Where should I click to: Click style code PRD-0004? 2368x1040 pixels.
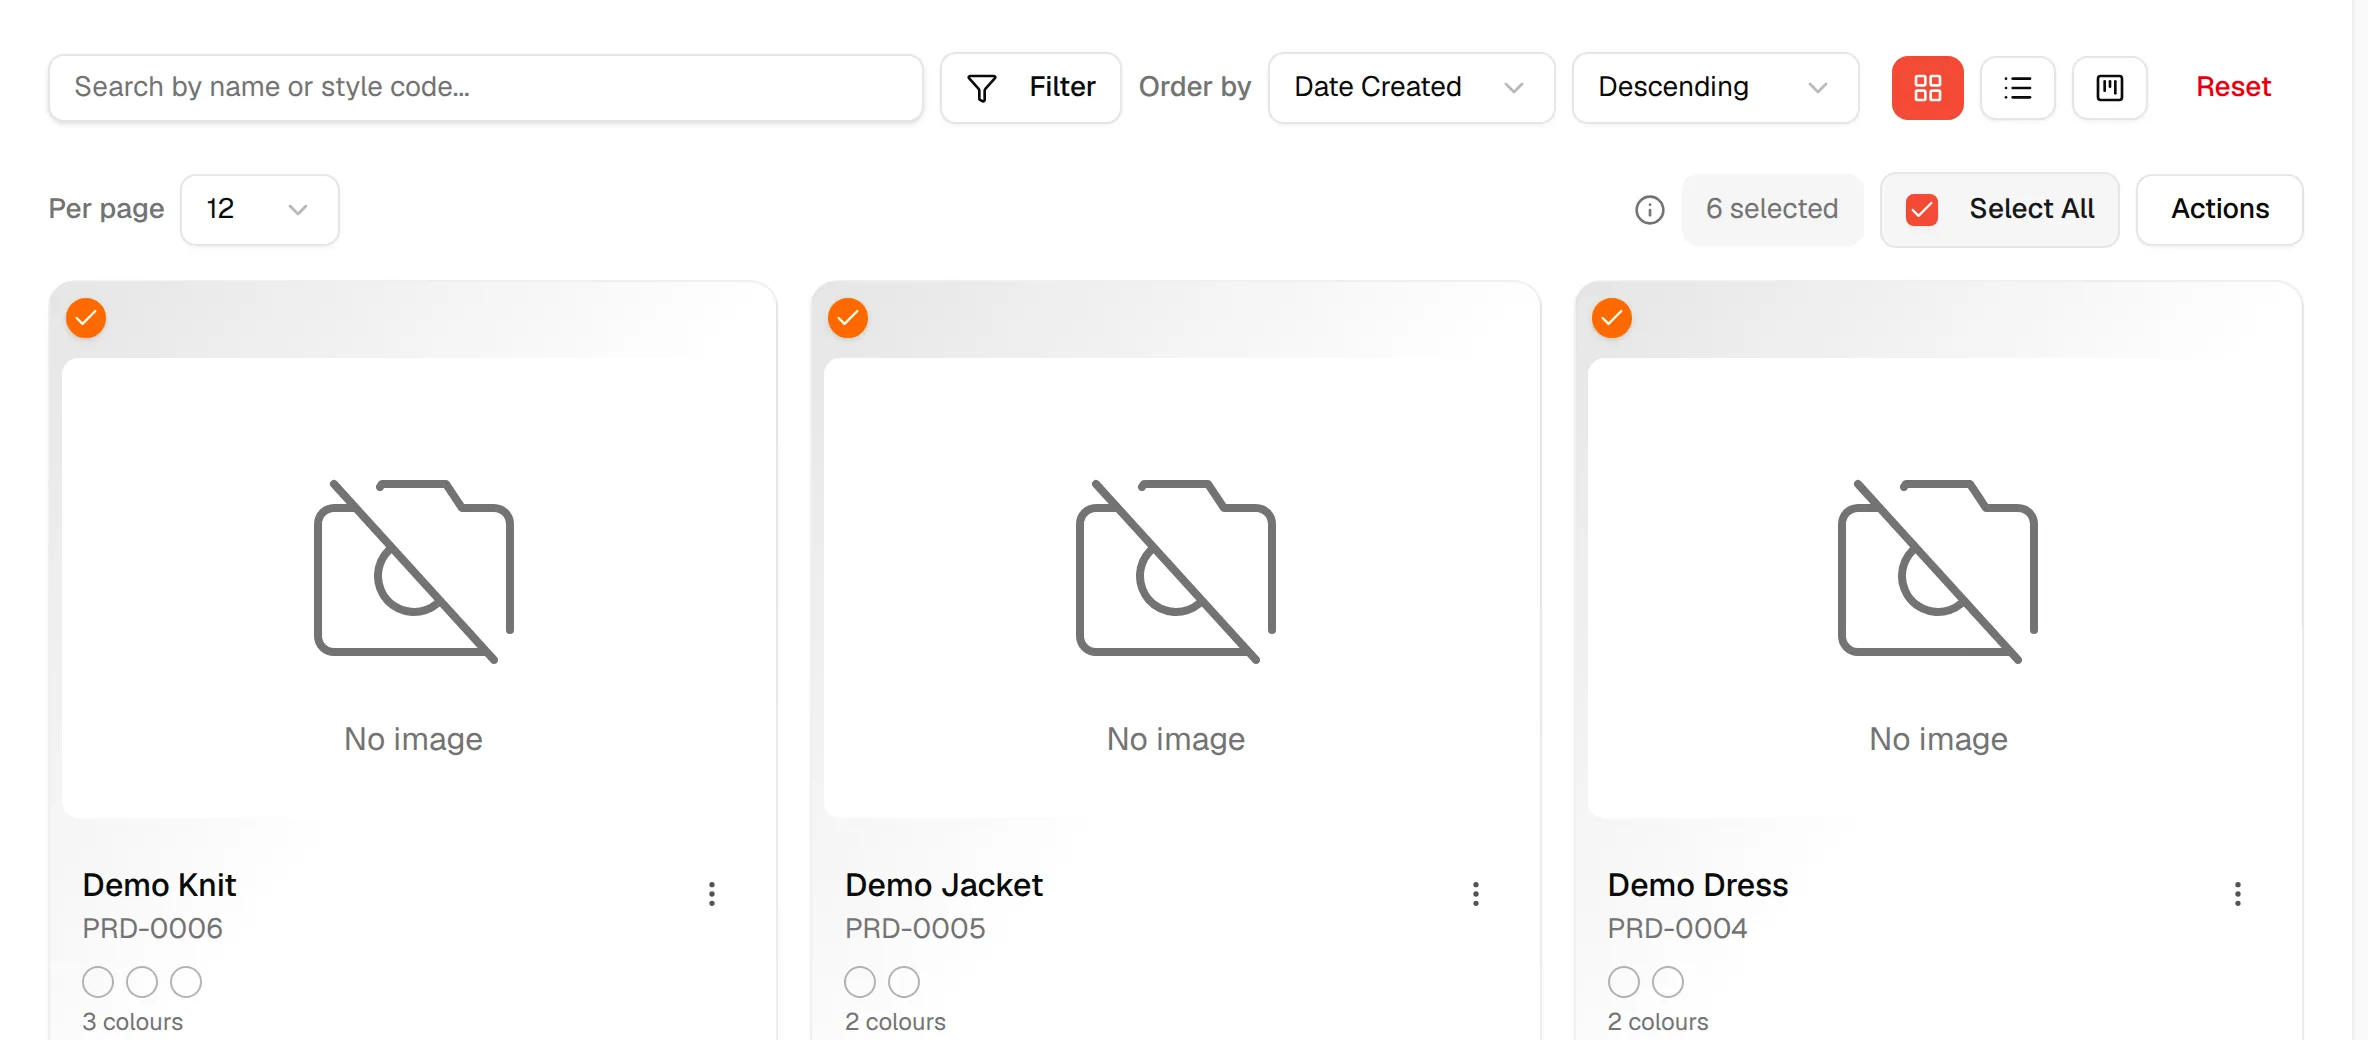click(x=1677, y=929)
